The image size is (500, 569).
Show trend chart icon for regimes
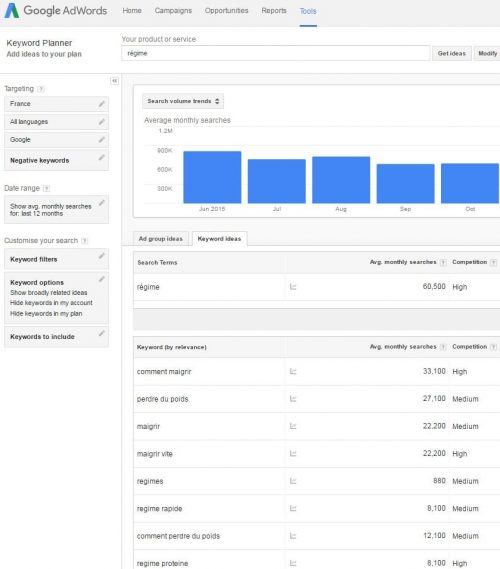click(x=293, y=481)
